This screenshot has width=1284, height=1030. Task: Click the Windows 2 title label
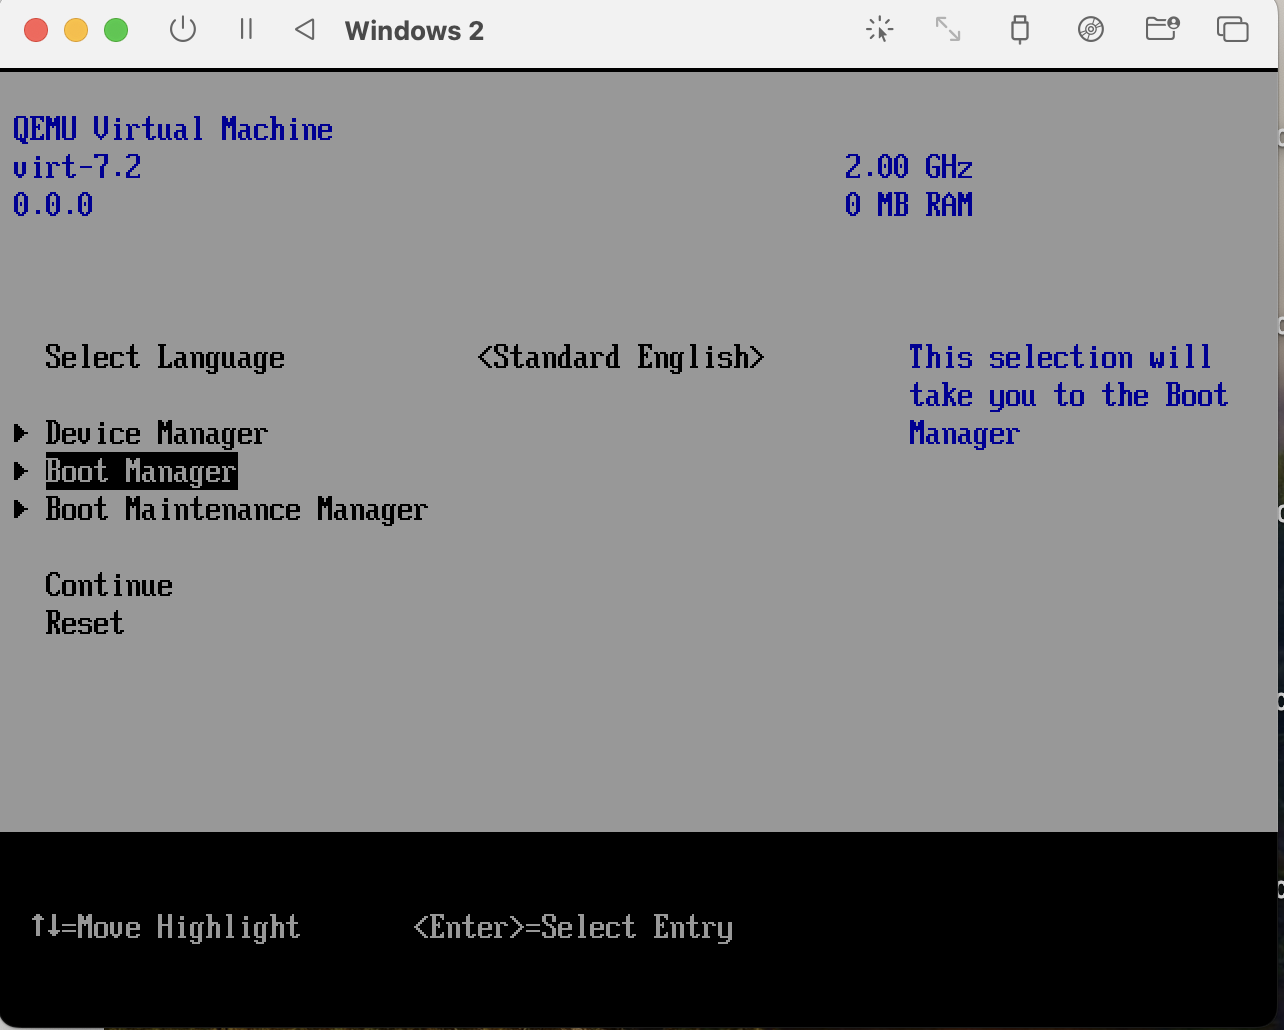point(413,30)
